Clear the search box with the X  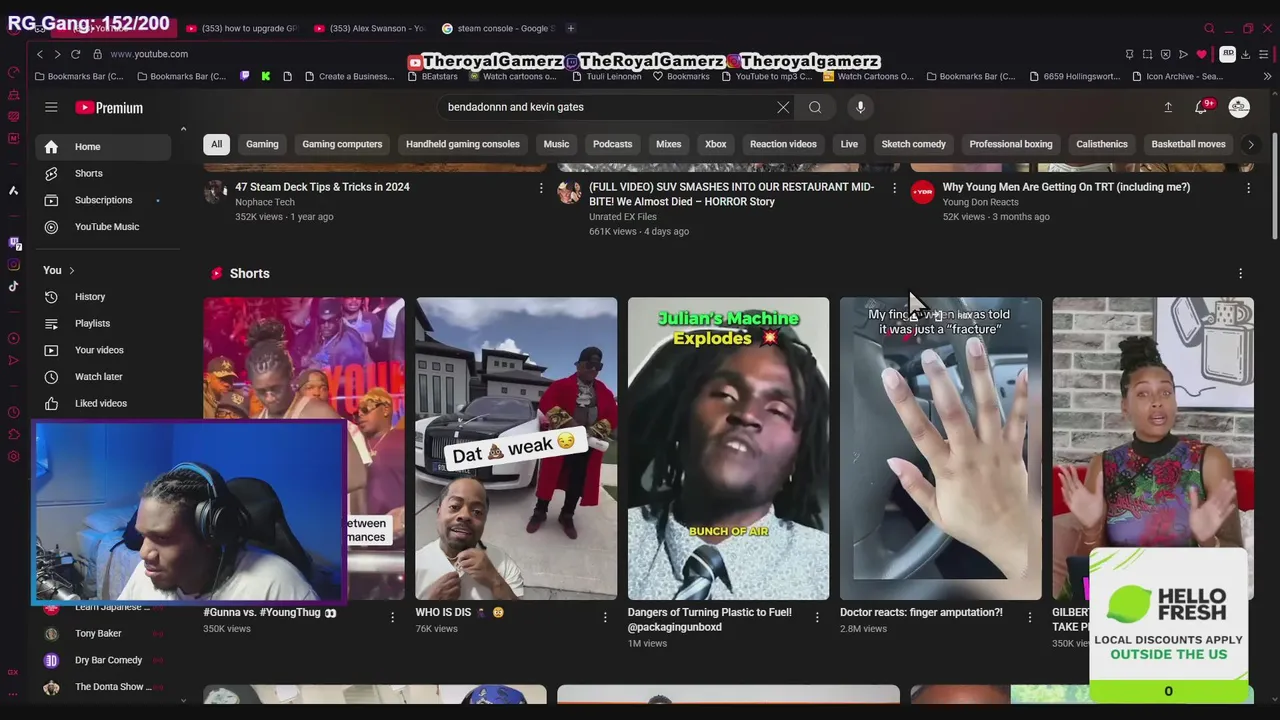pos(783,107)
